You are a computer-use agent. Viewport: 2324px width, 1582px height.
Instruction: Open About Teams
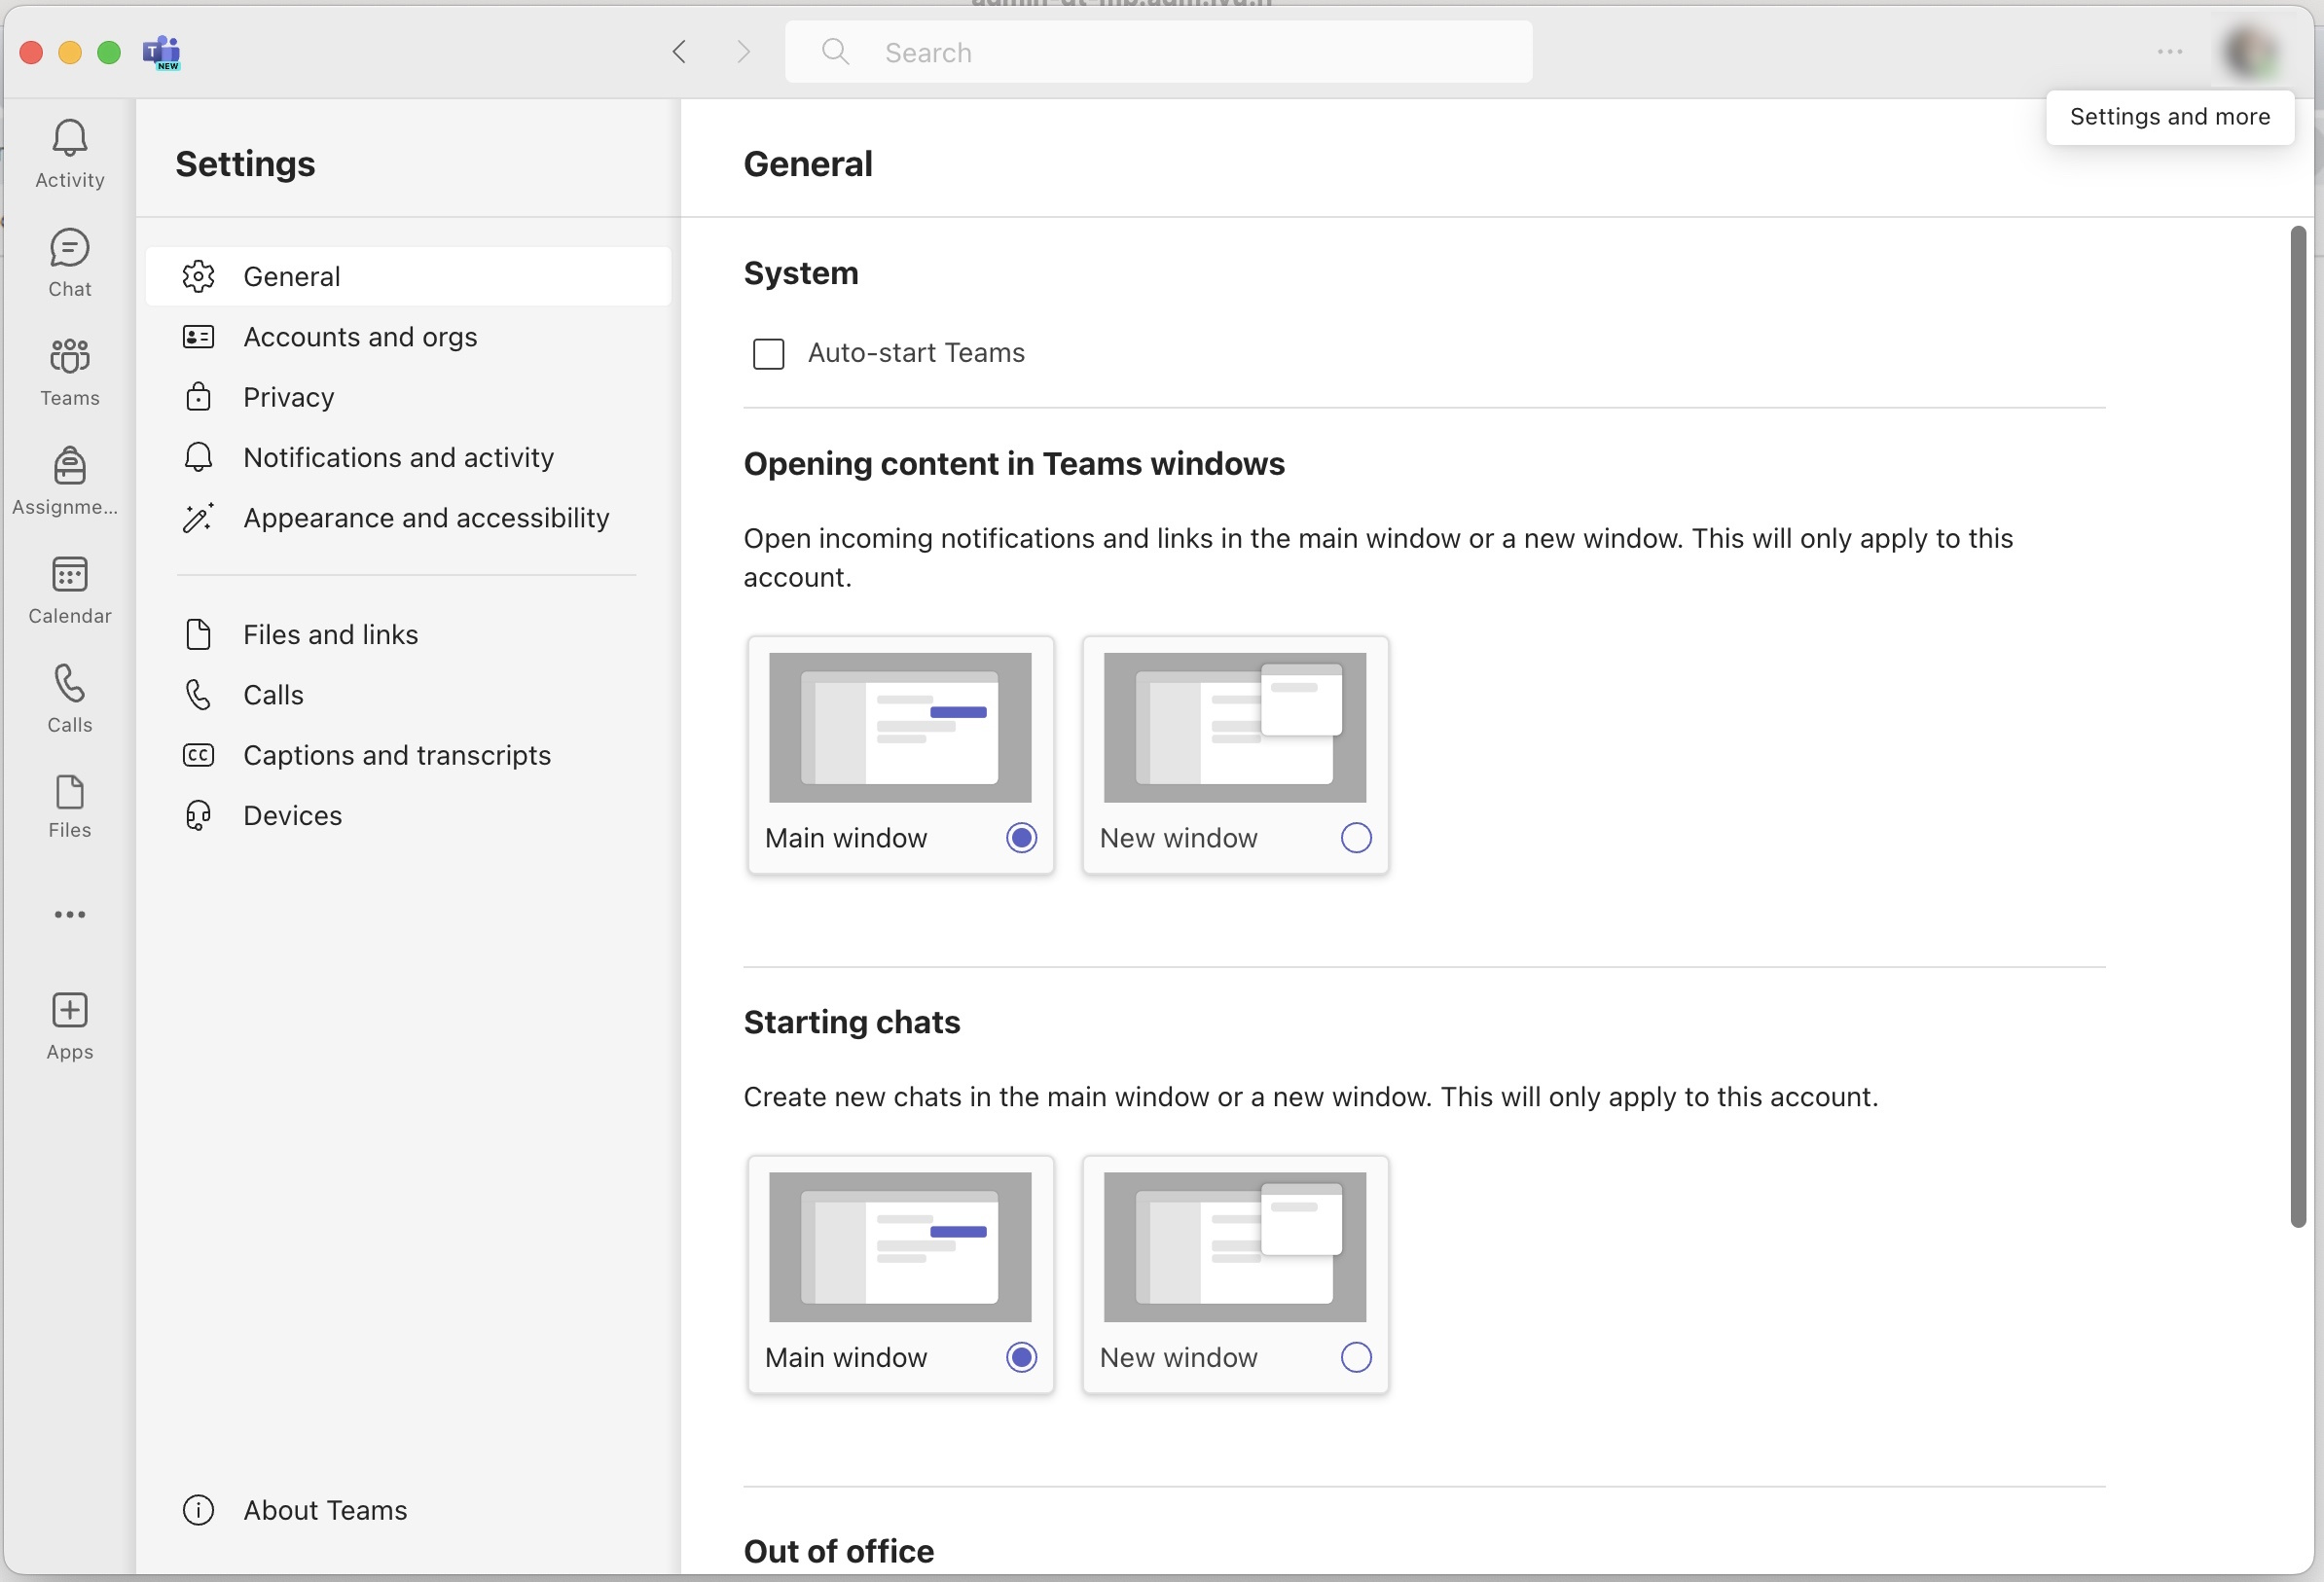(324, 1509)
